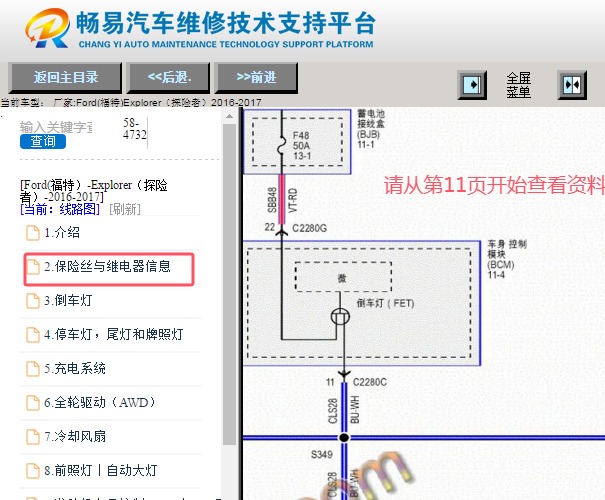Click the collapse-arrows icon right of 全屏菜单
The height and width of the screenshot is (500, 605).
point(572,84)
